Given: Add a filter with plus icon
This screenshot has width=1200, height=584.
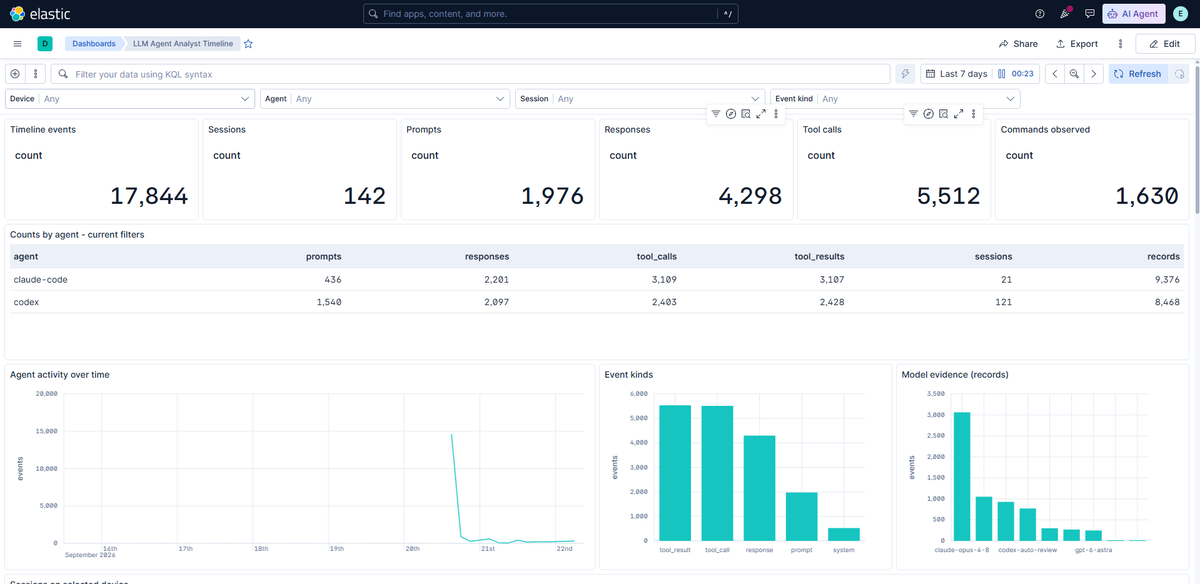Looking at the screenshot, I should tap(15, 74).
